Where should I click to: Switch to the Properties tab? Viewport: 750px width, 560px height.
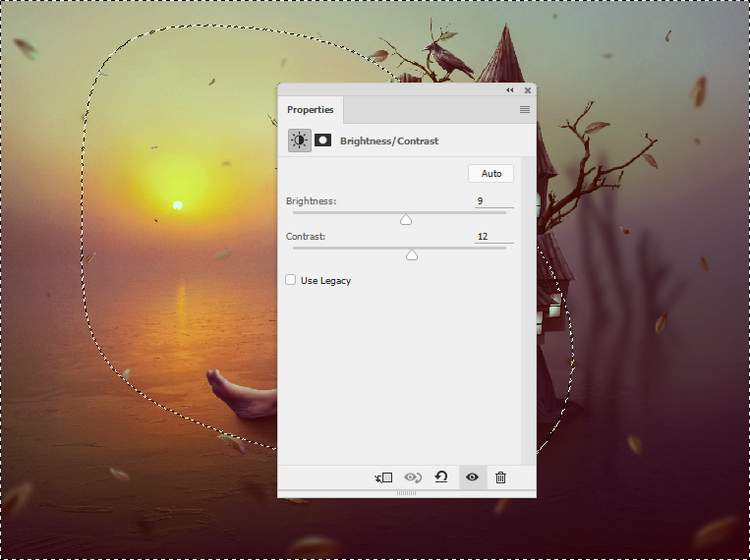(x=310, y=110)
